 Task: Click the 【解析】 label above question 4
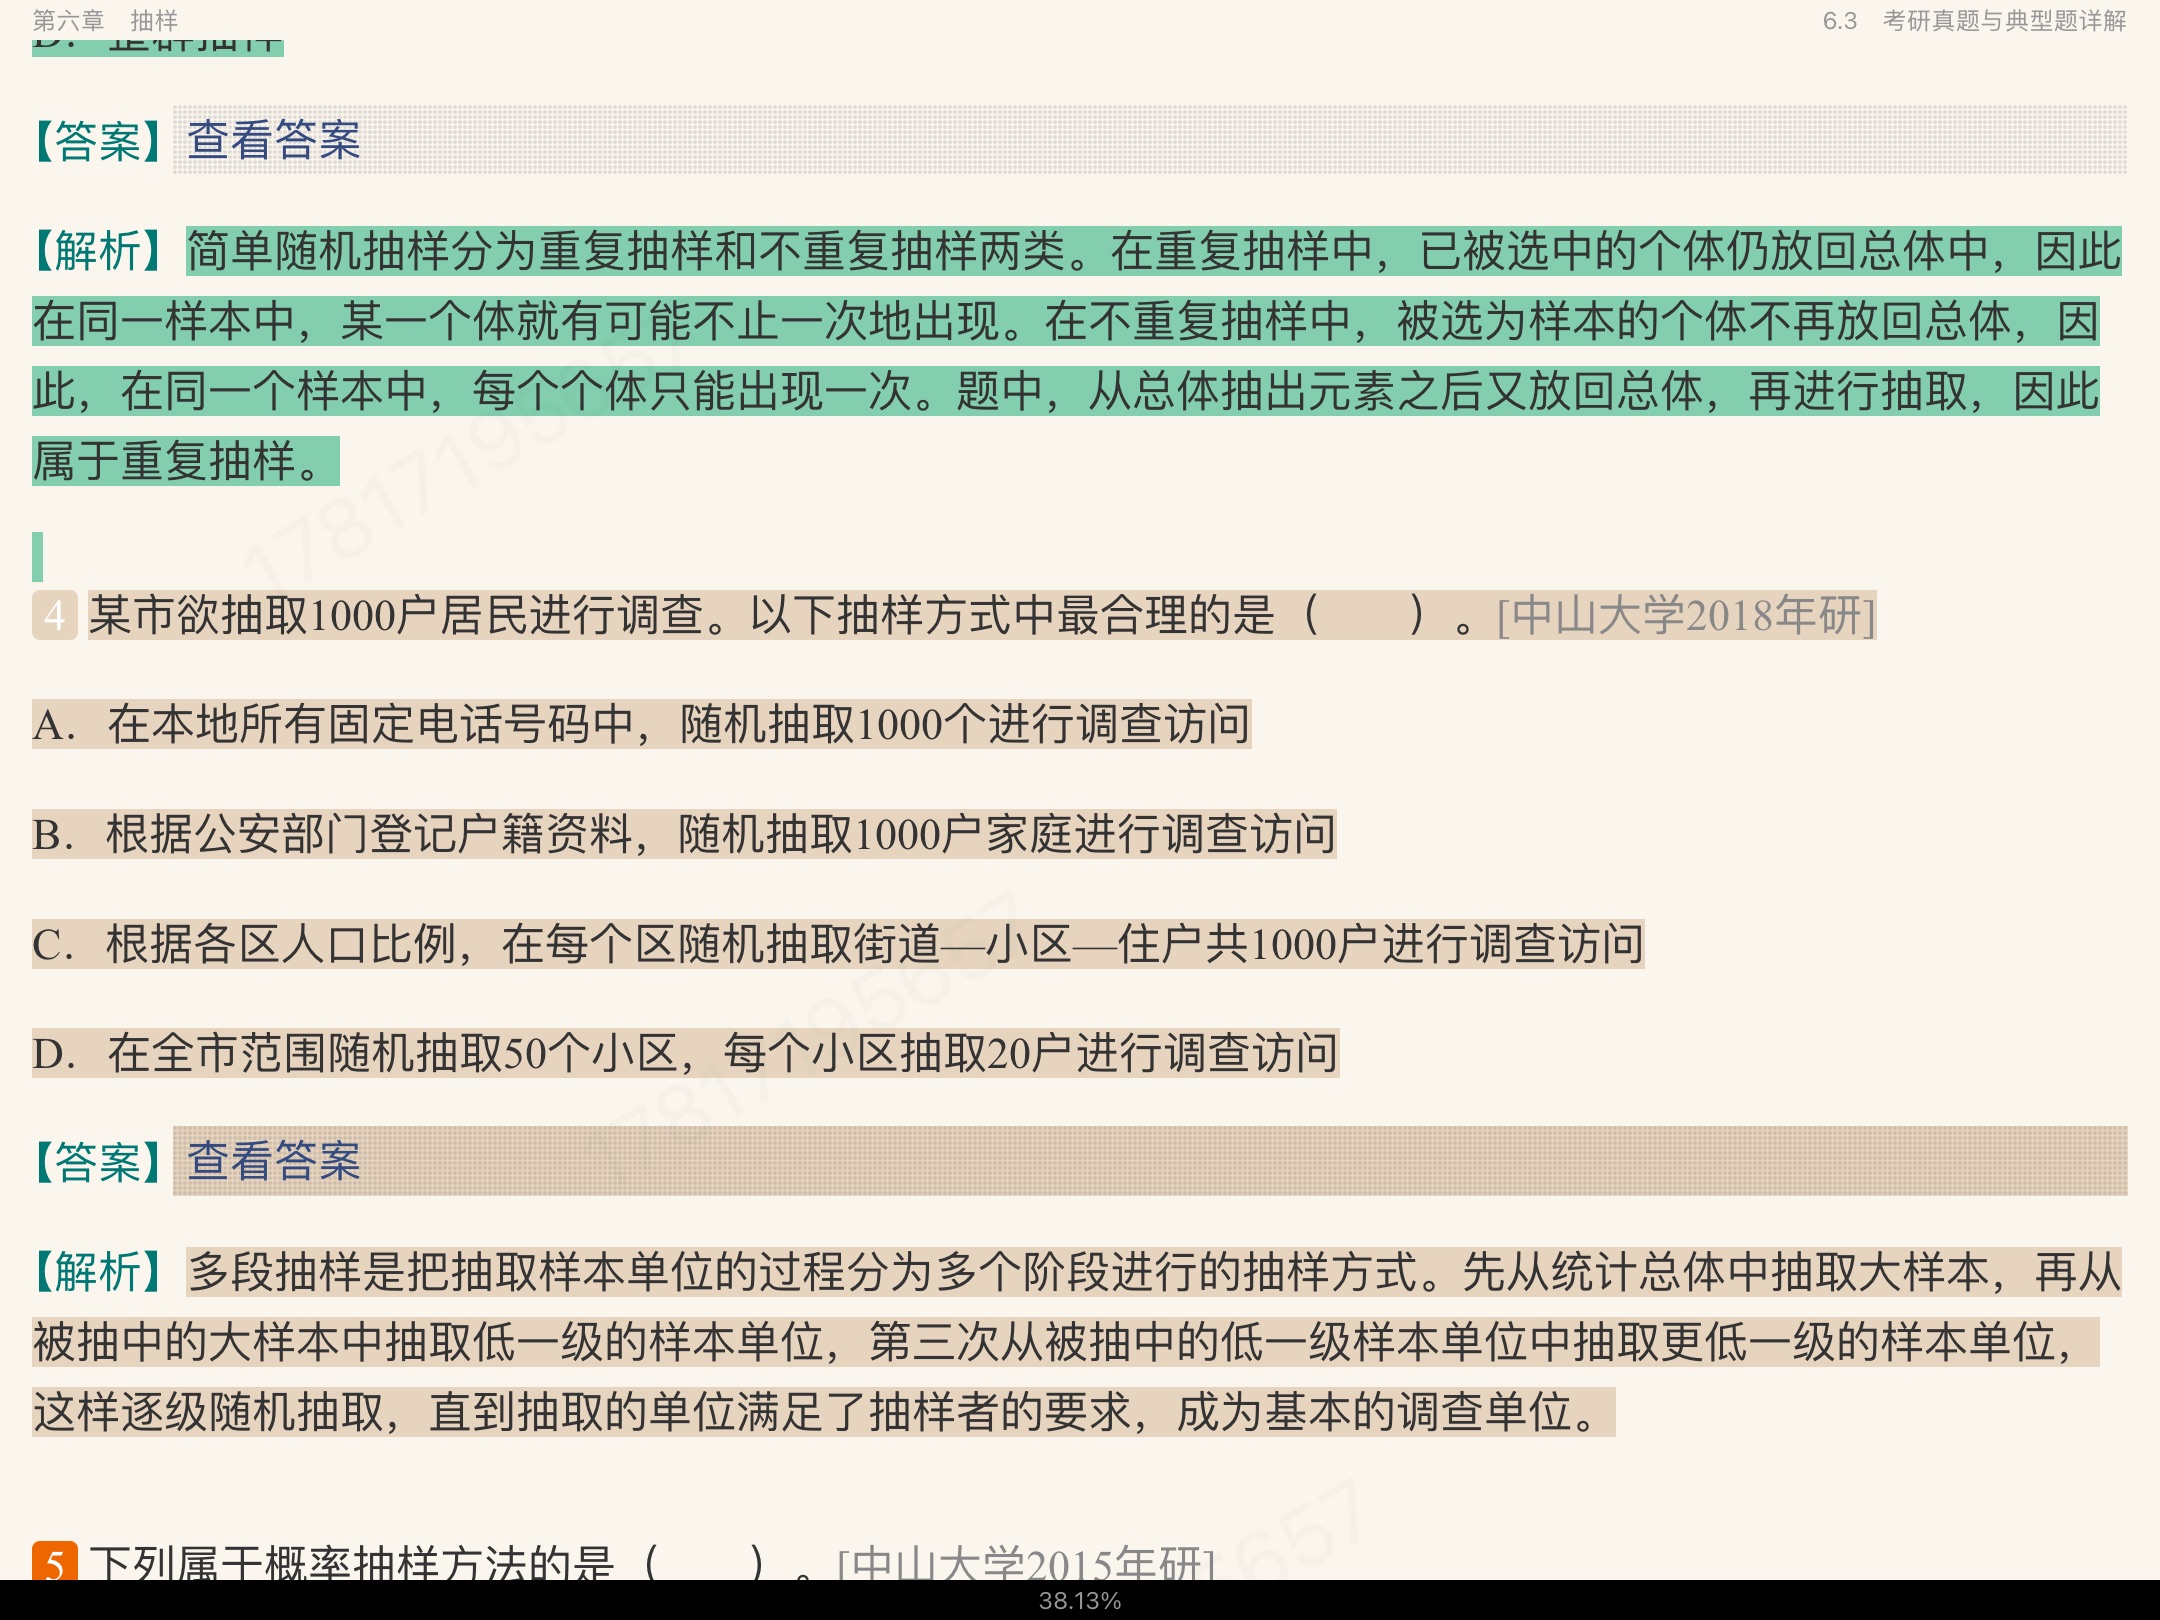tap(98, 251)
